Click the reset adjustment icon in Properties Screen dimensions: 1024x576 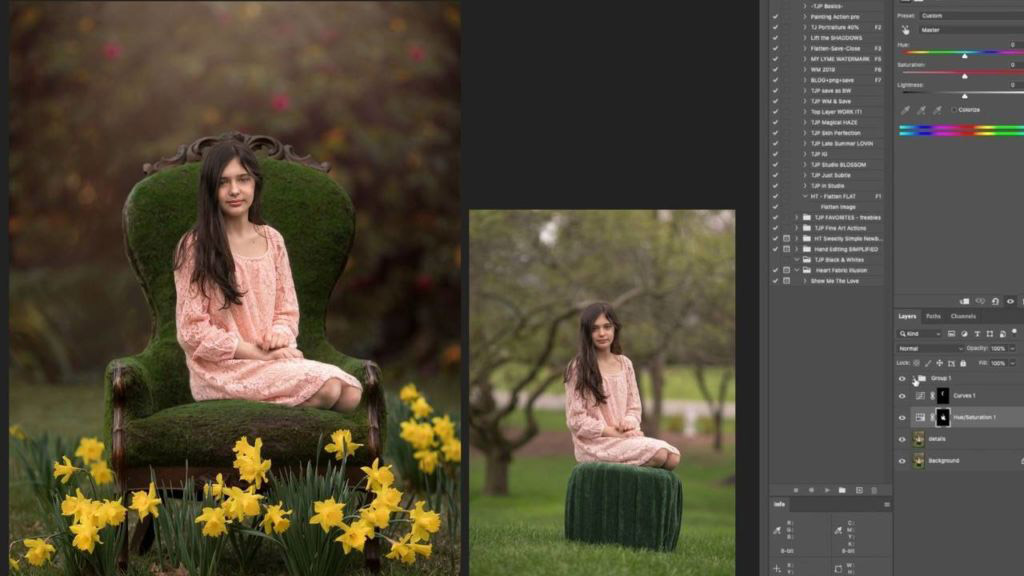995,301
